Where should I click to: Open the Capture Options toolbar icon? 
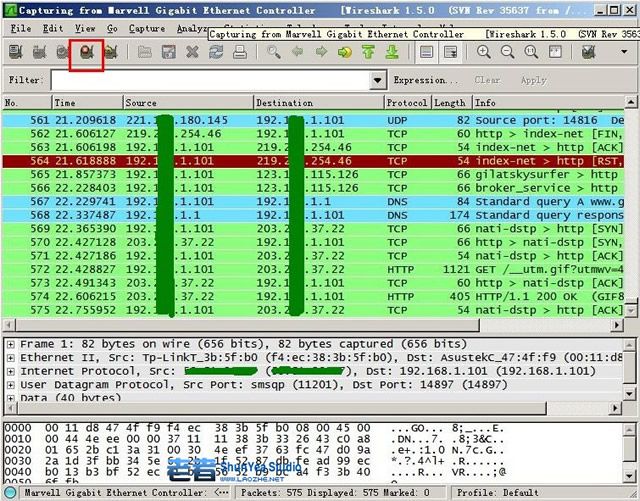39,52
